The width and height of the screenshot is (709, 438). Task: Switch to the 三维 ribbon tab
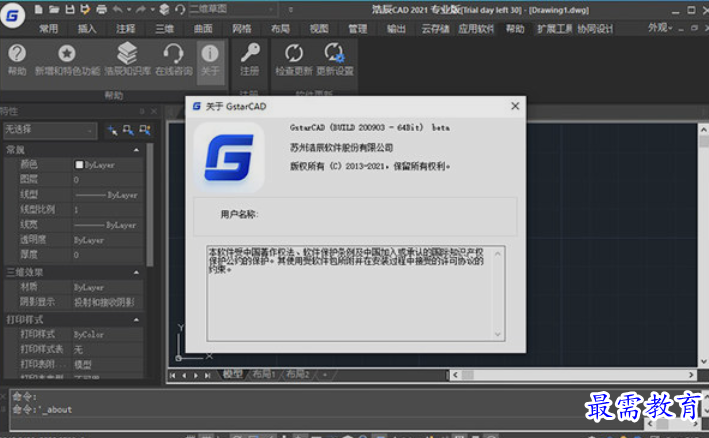tap(164, 29)
